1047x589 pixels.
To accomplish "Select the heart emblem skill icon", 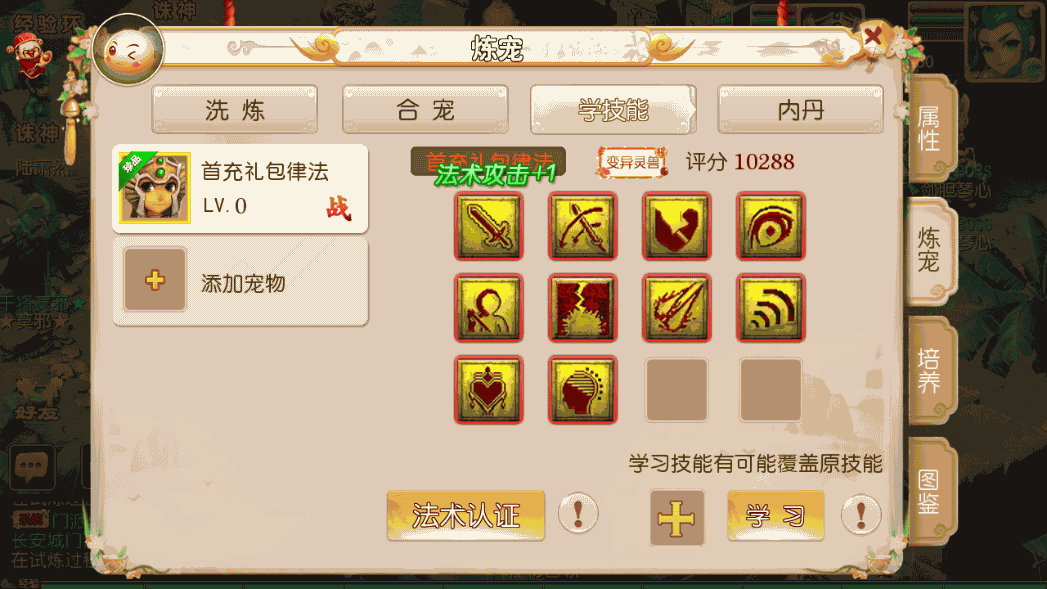I will pos(488,390).
